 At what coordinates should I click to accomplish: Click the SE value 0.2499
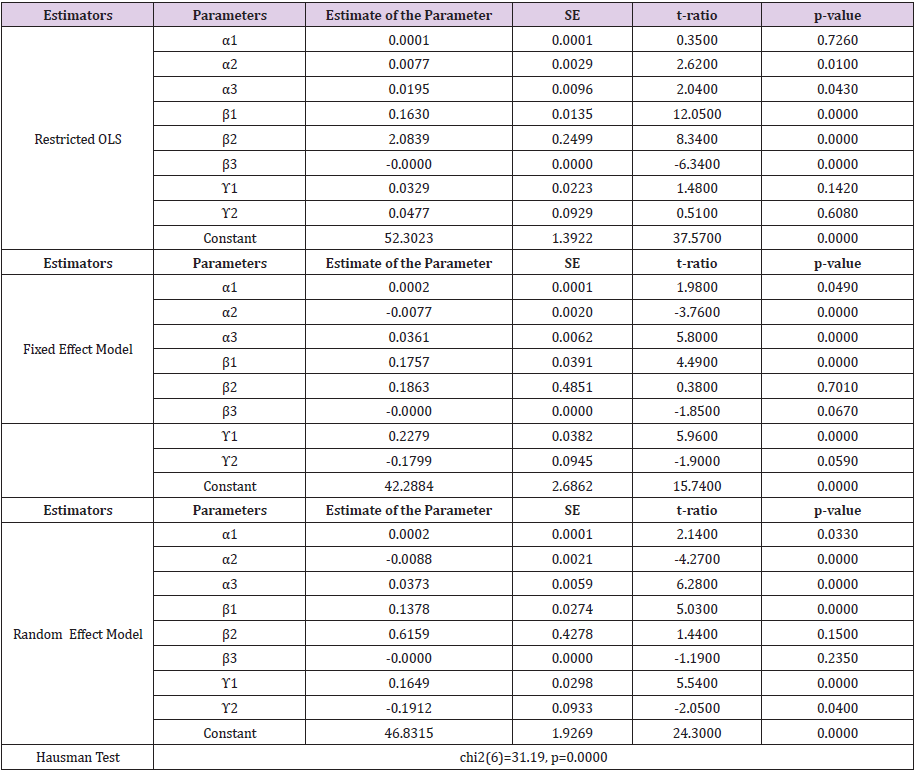(572, 140)
